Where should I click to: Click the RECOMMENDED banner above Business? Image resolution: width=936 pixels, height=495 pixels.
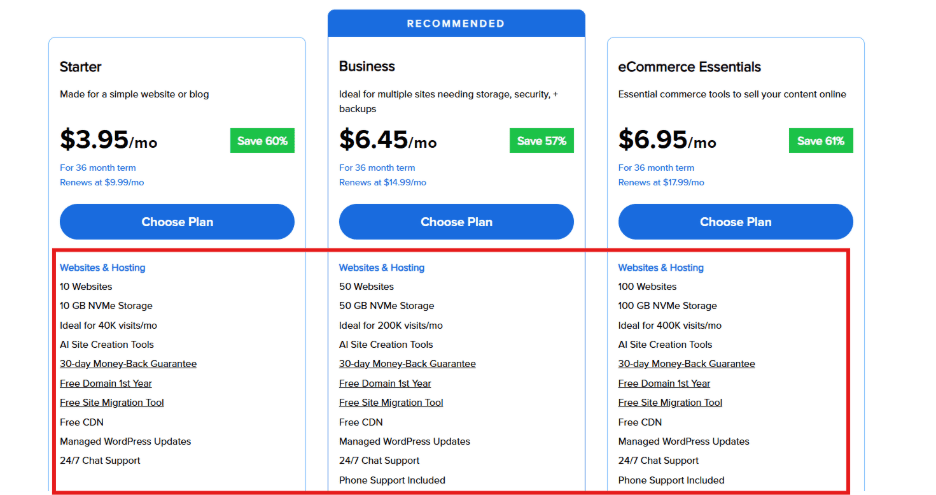[456, 23]
